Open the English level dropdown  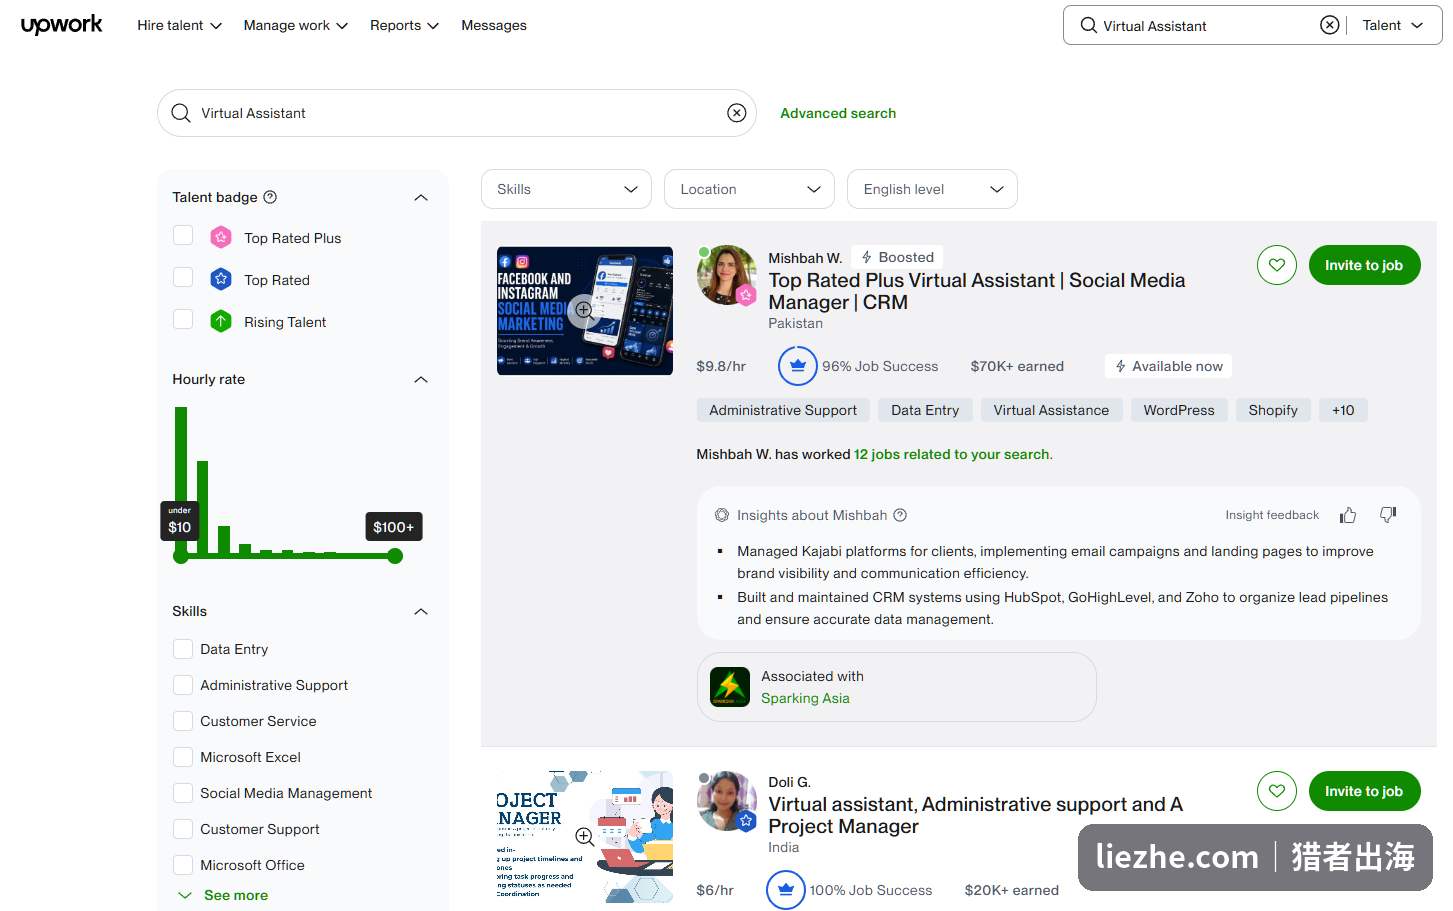tap(932, 189)
